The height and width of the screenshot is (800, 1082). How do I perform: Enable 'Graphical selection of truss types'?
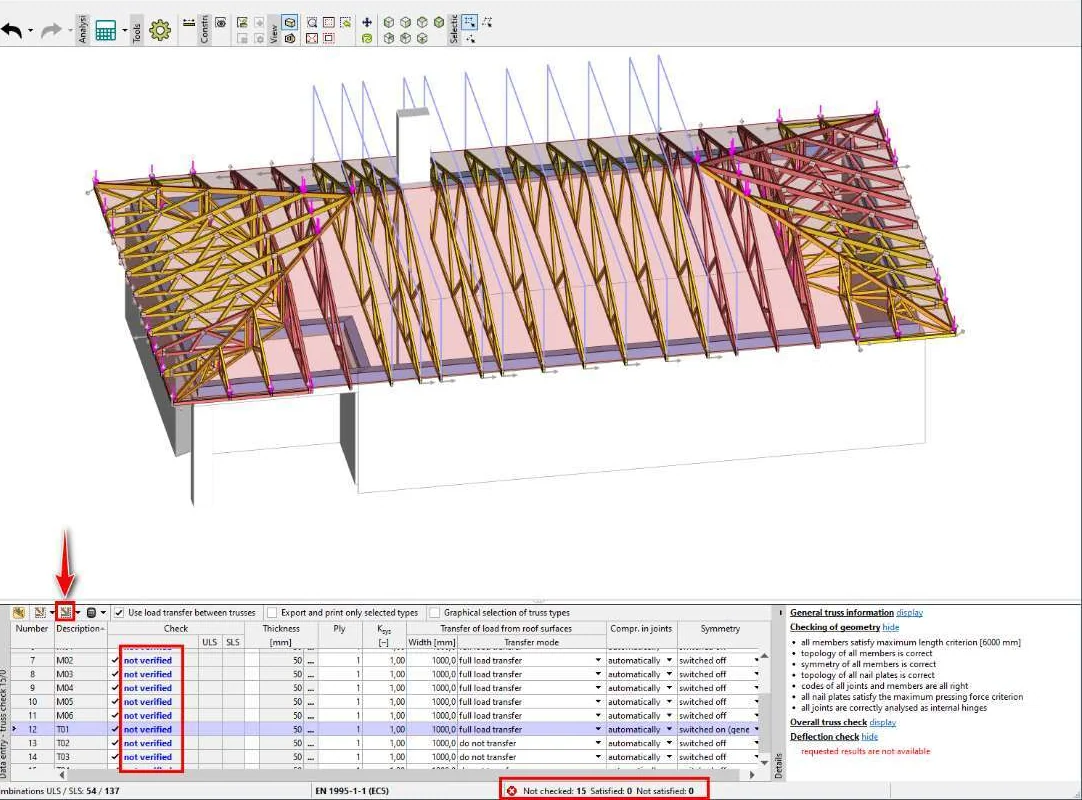coord(435,612)
